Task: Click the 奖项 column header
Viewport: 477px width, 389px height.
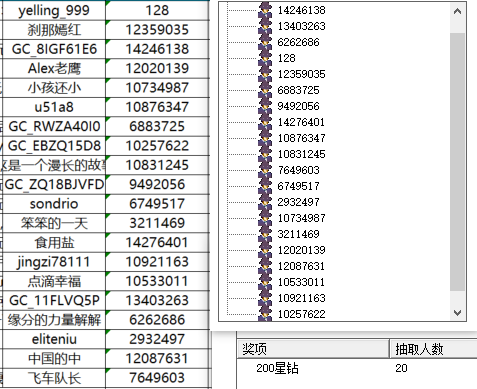Action: point(313,349)
